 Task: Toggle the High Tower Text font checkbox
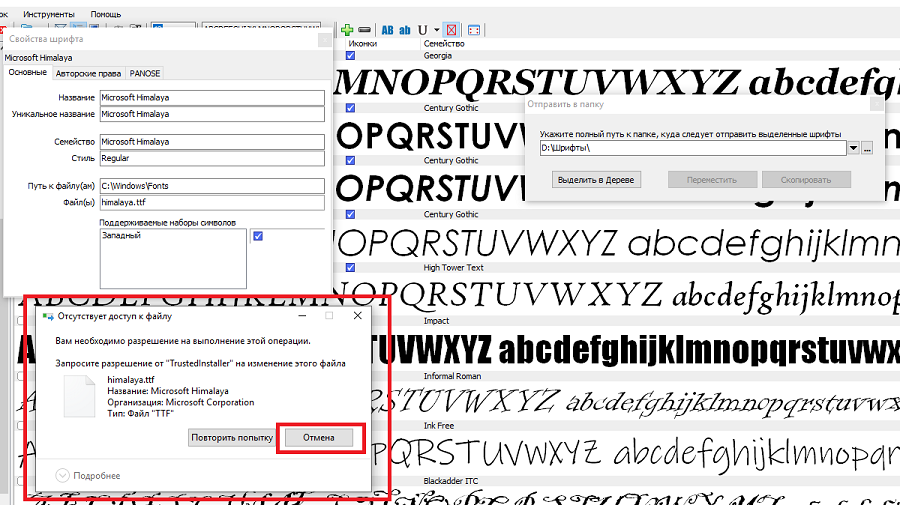pyautogui.click(x=350, y=268)
